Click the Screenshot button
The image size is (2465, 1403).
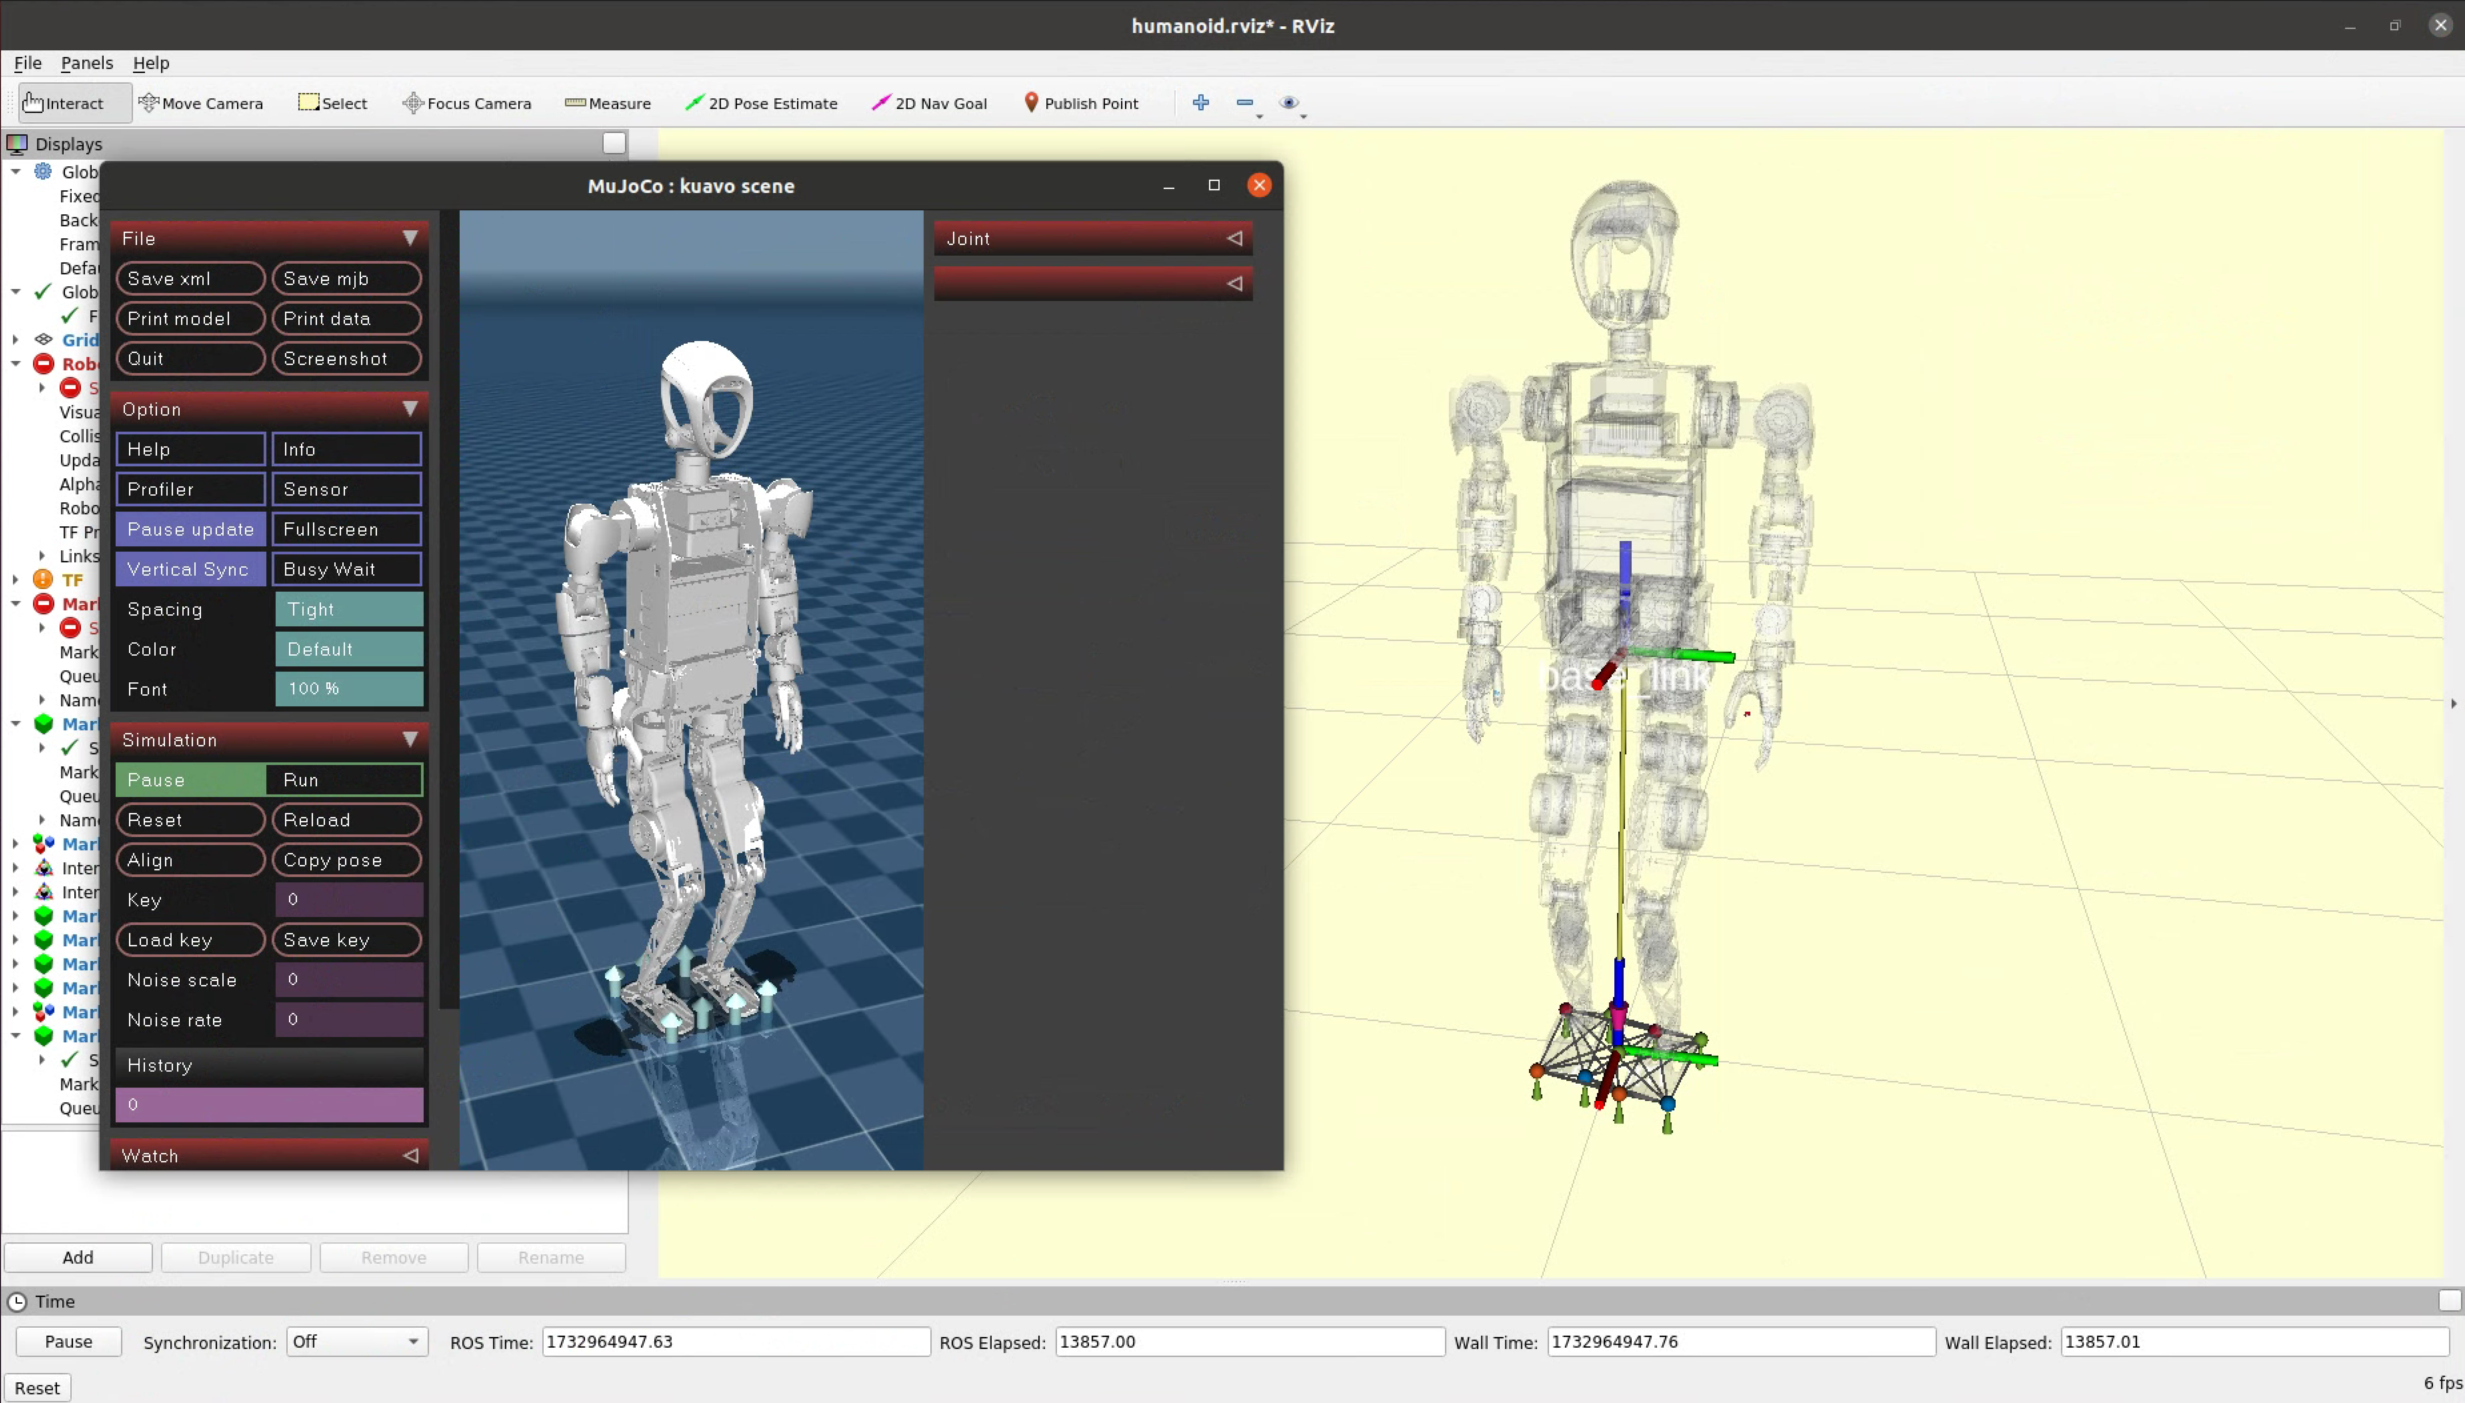click(346, 359)
